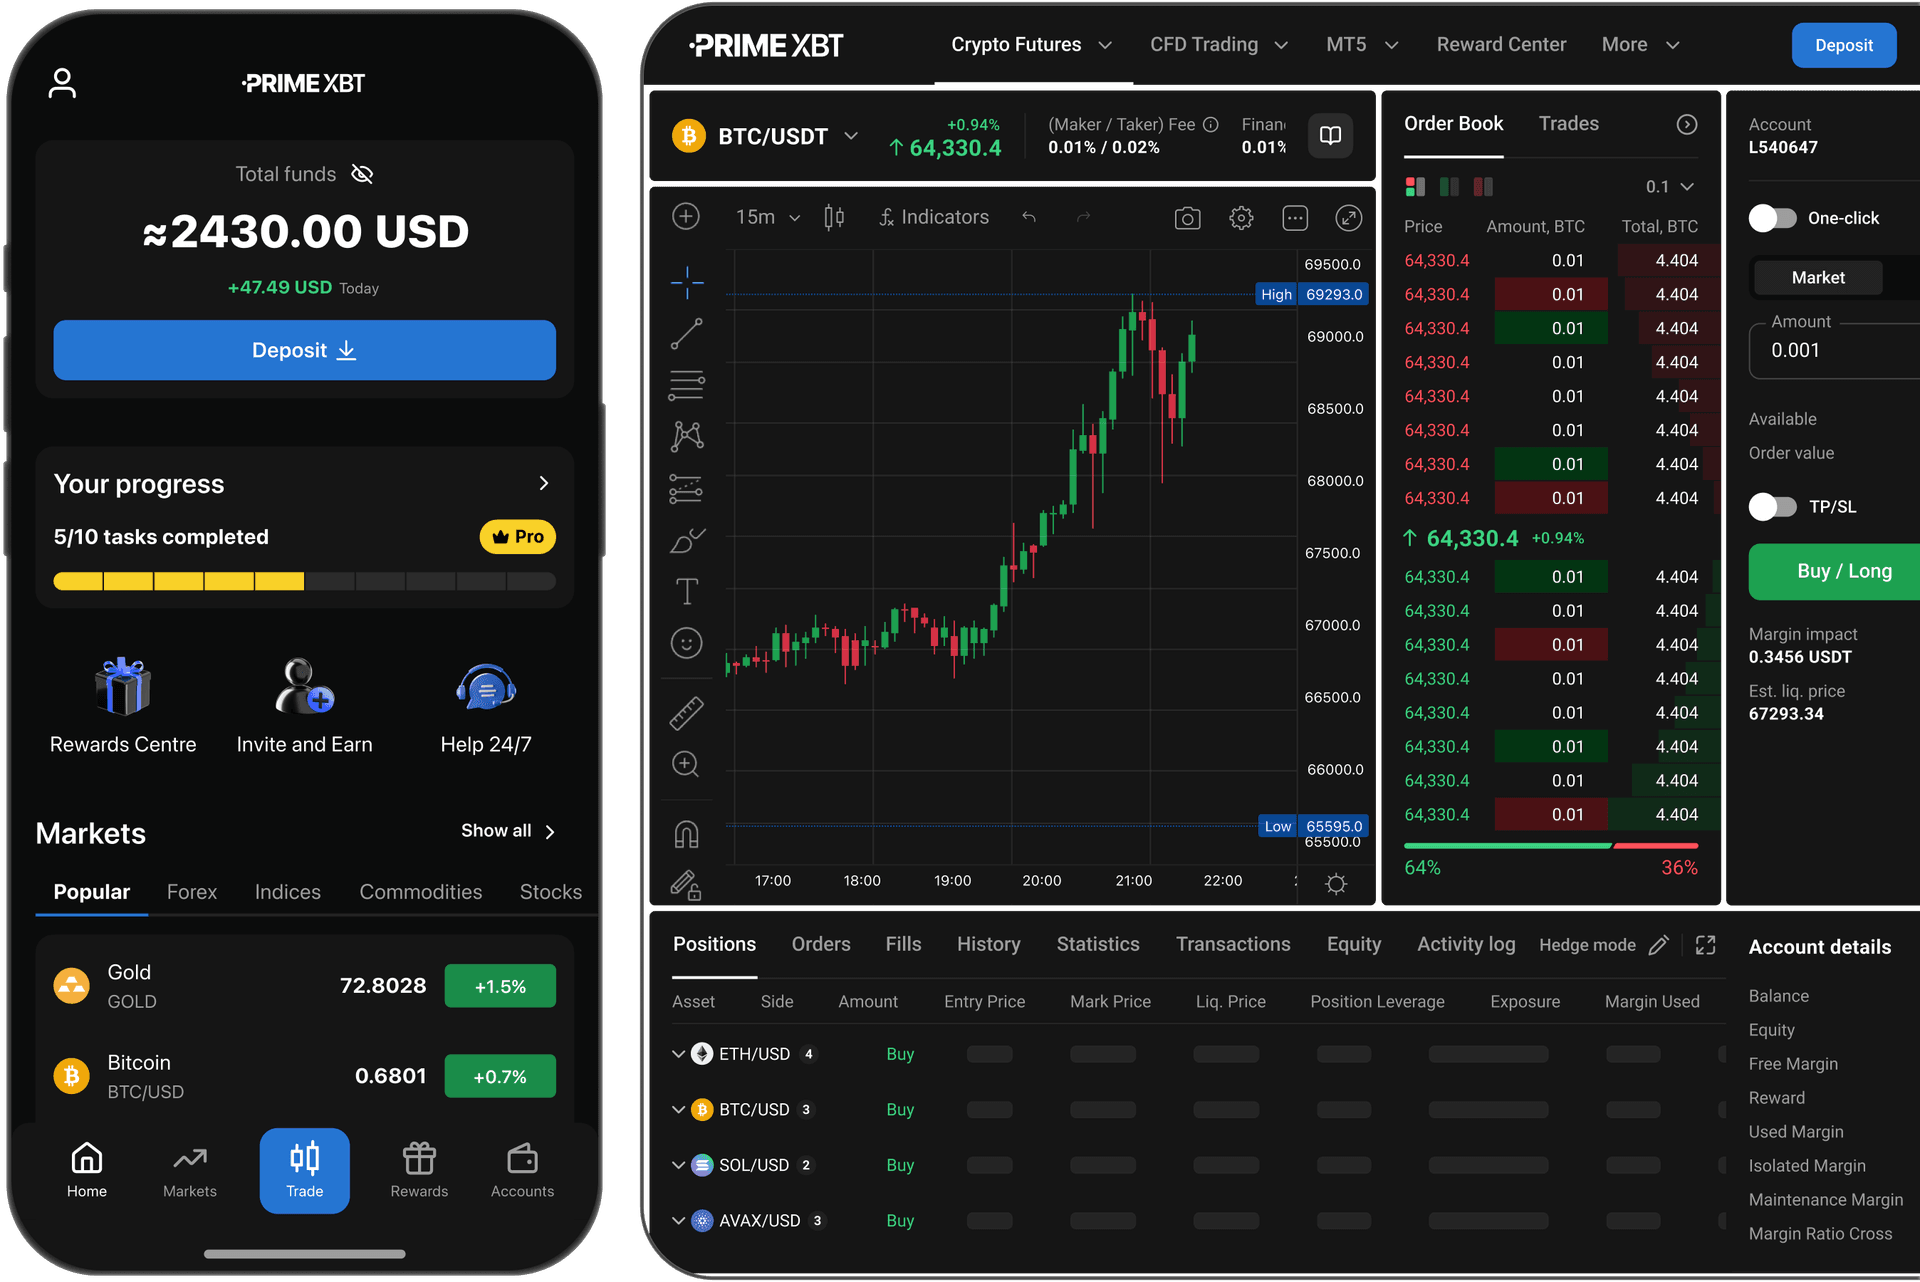Click the add symbol plus icon on chart
Image resolution: width=1920 pixels, height=1282 pixels.
(x=686, y=217)
